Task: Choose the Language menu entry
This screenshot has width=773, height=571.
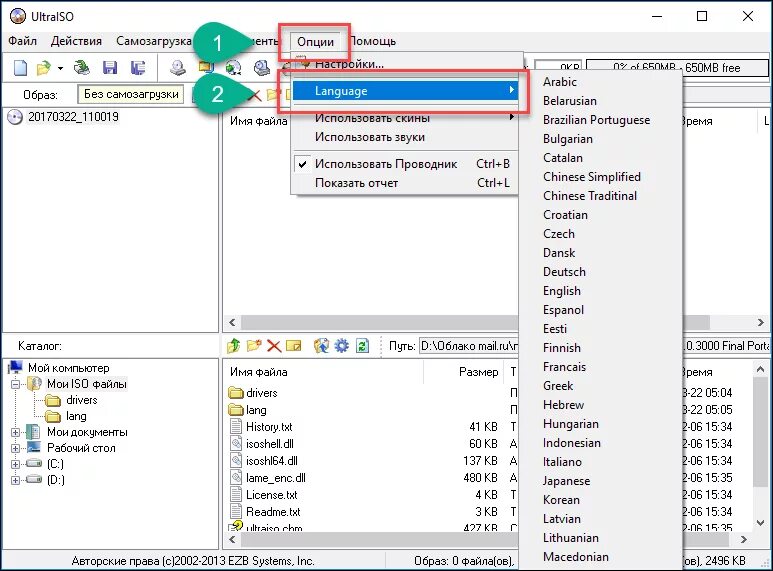Action: 404,91
